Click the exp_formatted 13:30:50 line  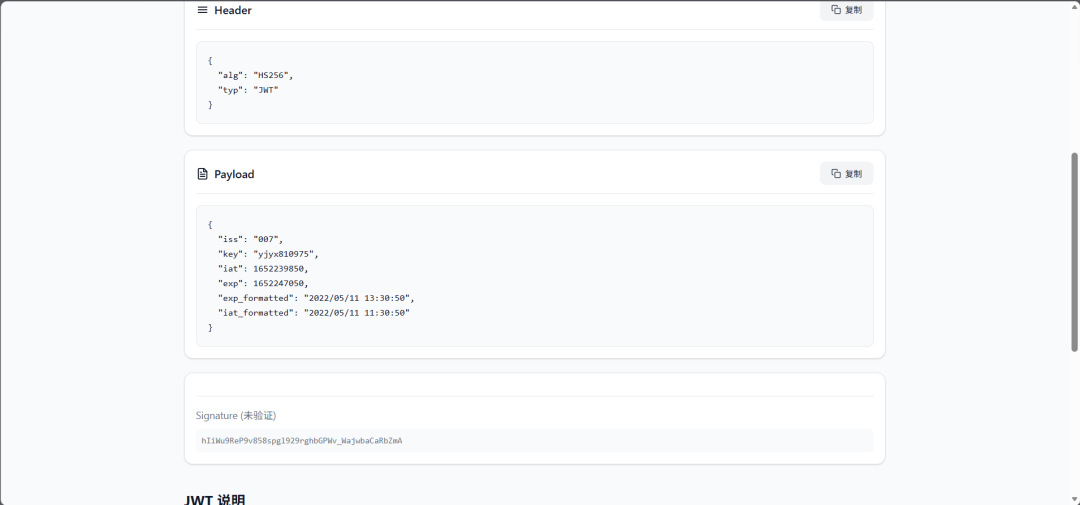pyautogui.click(x=317, y=298)
